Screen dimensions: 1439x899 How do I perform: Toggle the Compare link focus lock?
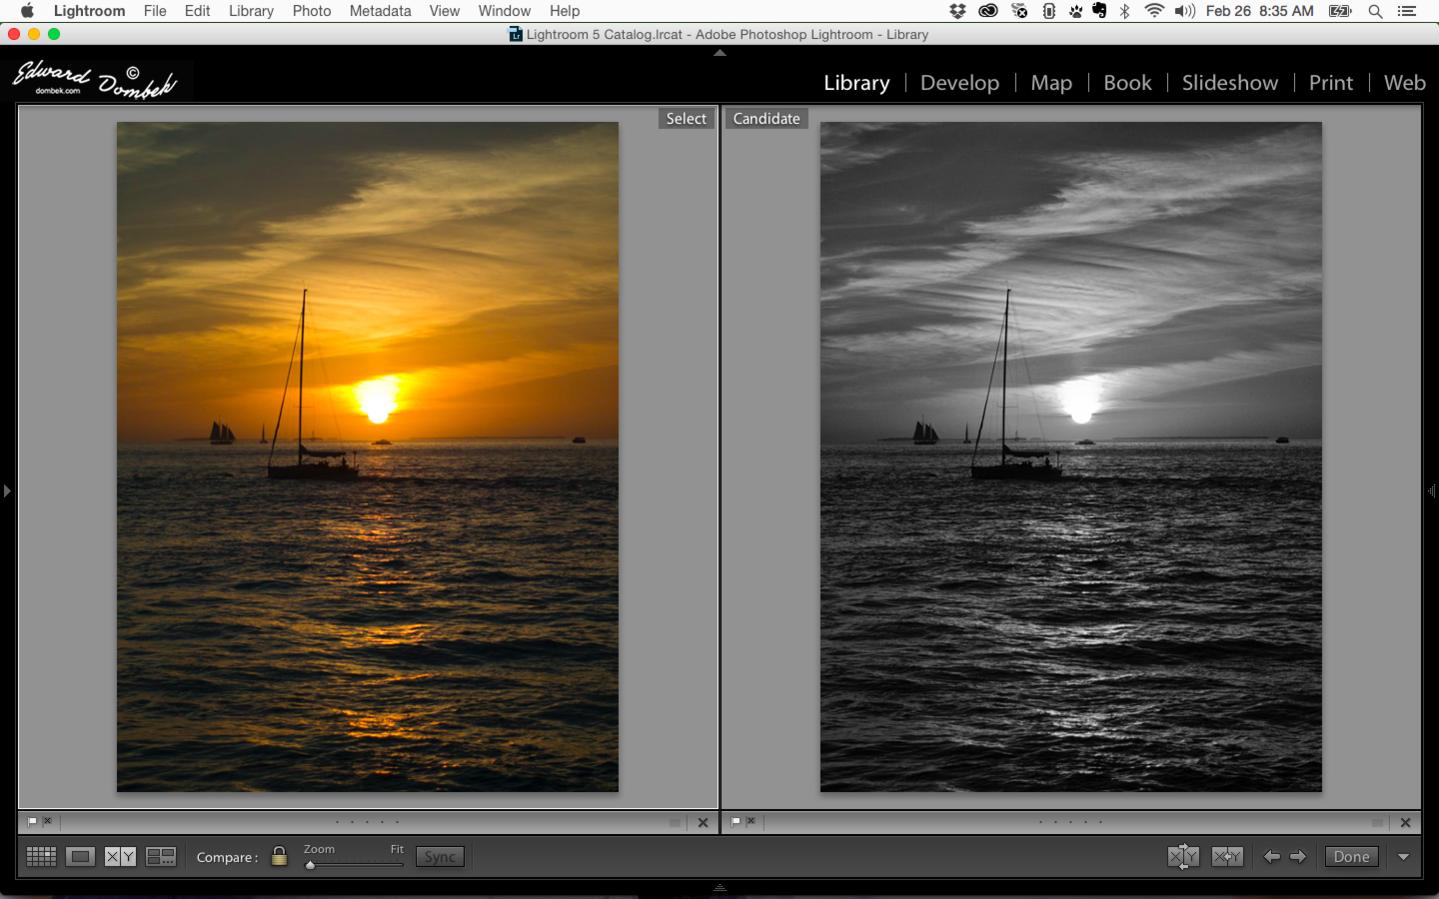pos(280,857)
